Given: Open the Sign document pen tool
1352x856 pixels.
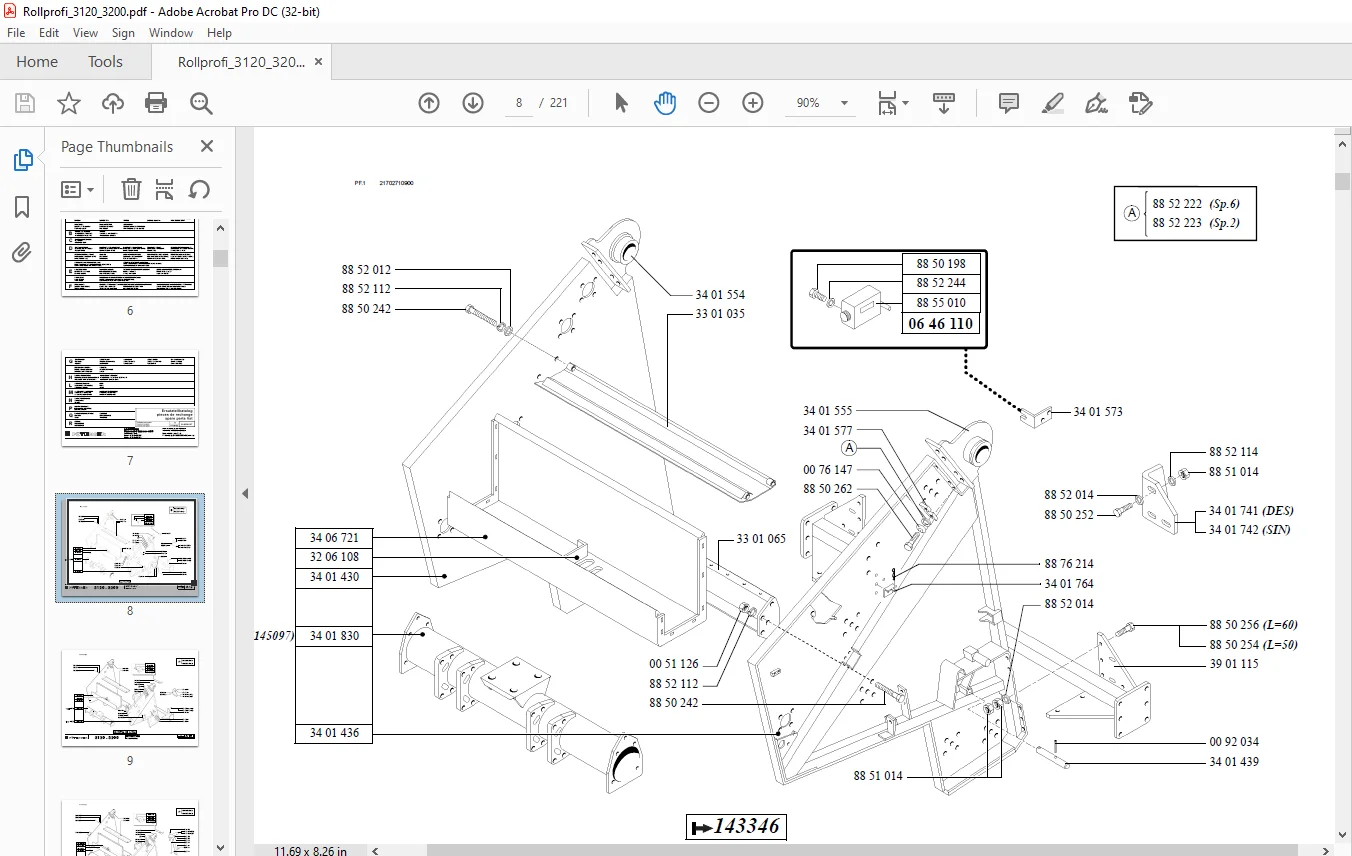Looking at the screenshot, I should click(1096, 103).
